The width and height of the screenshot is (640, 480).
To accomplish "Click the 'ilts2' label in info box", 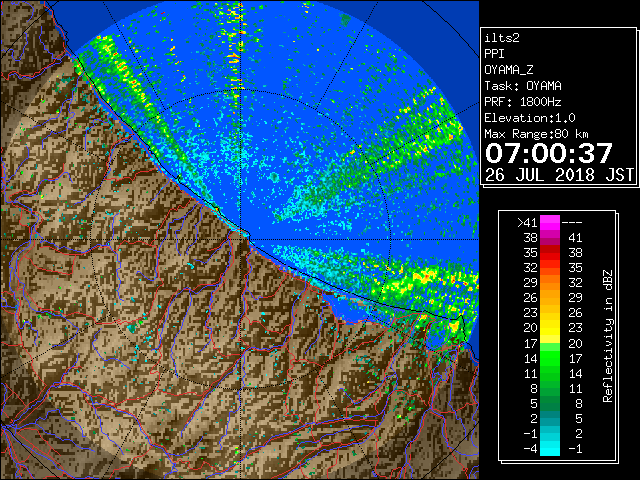I will point(502,38).
